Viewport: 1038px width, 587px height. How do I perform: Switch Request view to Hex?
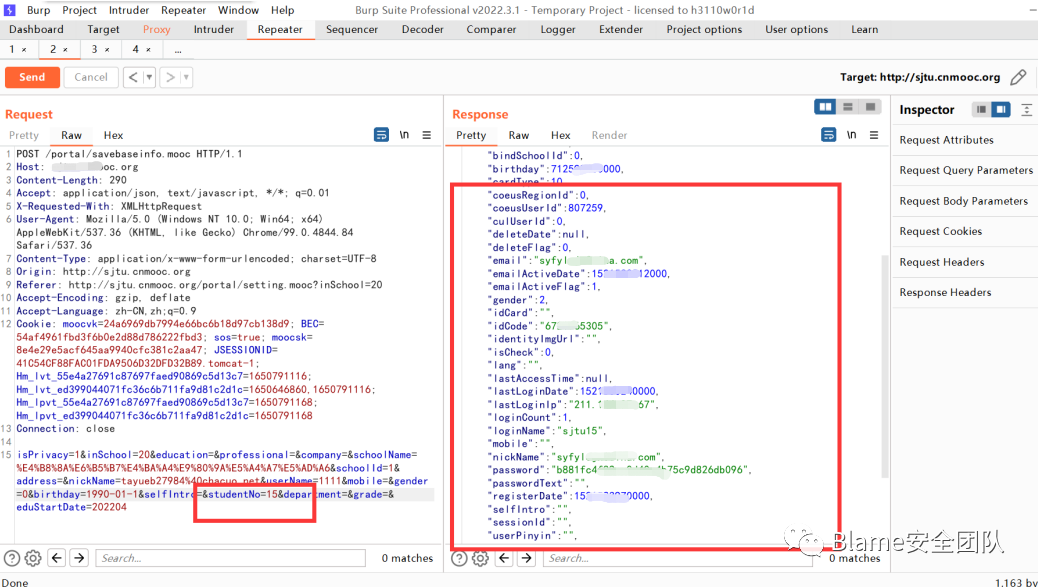[x=113, y=135]
